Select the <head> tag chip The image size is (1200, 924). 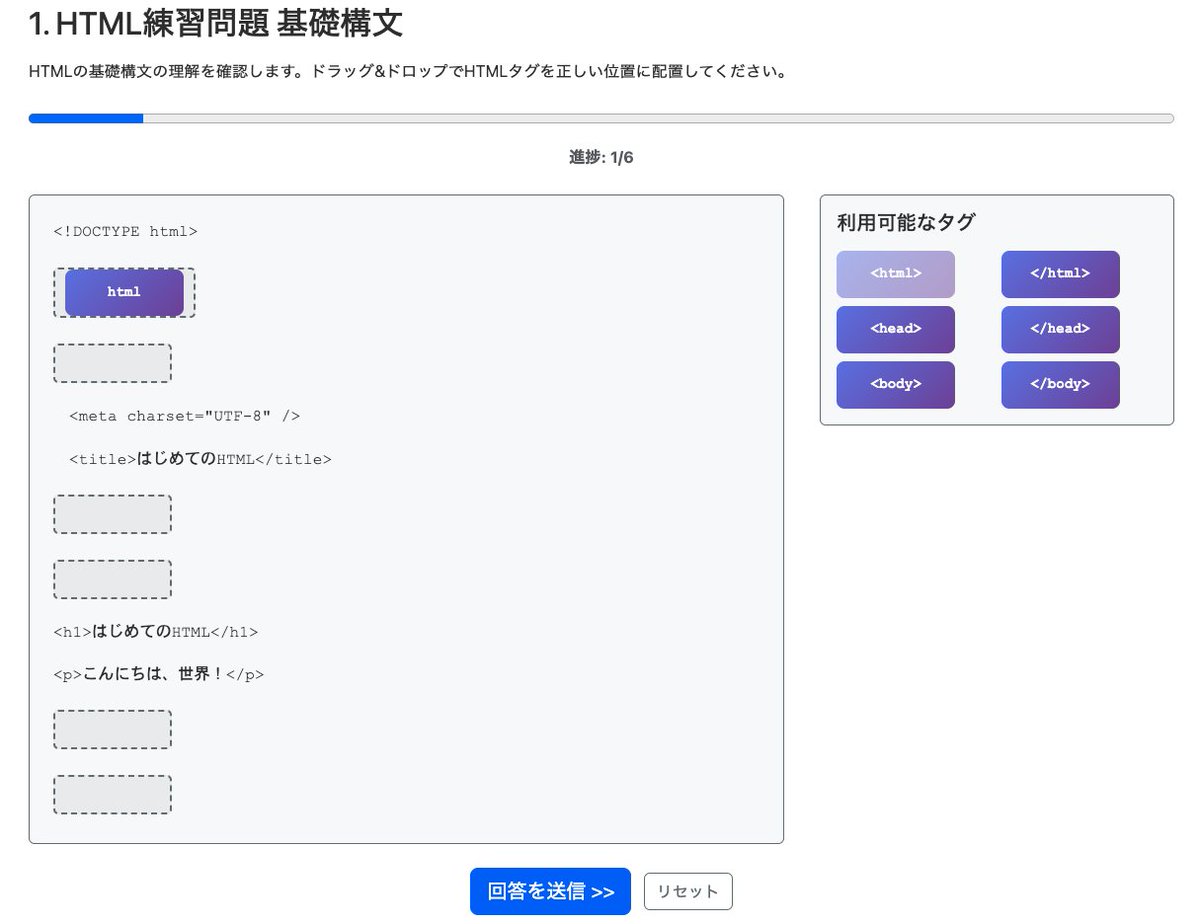[896, 329]
